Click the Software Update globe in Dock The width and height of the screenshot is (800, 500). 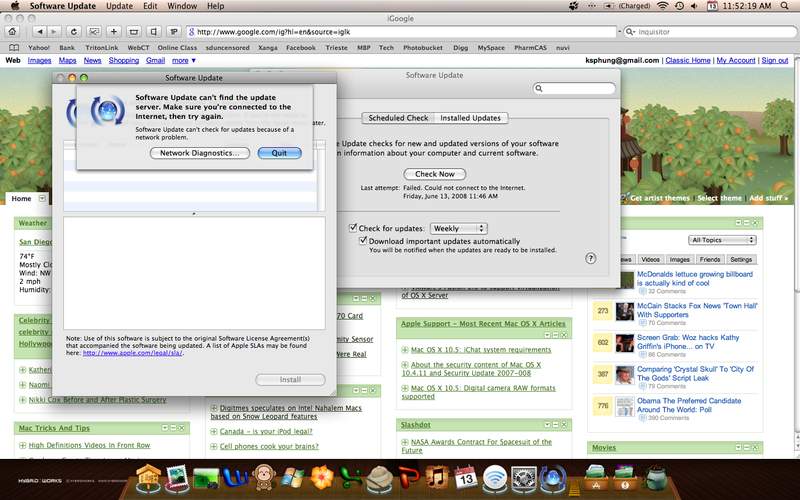553,478
